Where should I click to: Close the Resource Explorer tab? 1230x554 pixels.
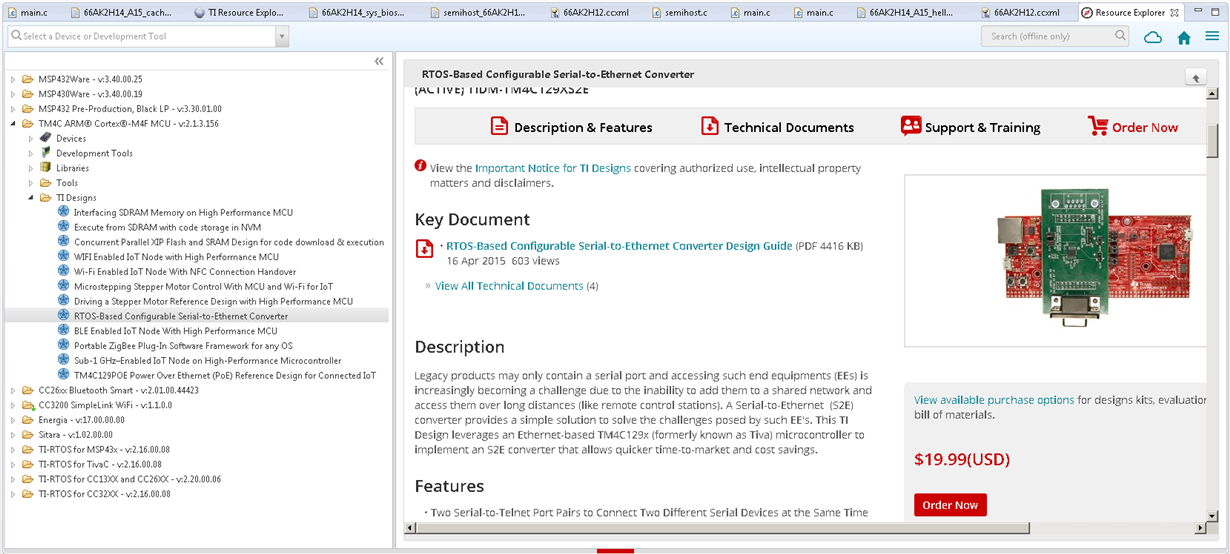point(1176,12)
